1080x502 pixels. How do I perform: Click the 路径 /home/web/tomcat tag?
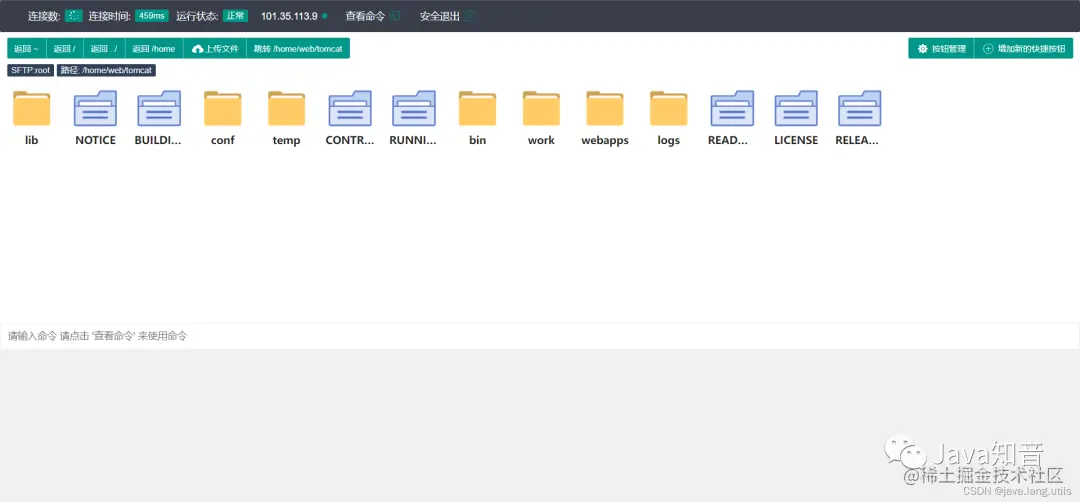(107, 70)
